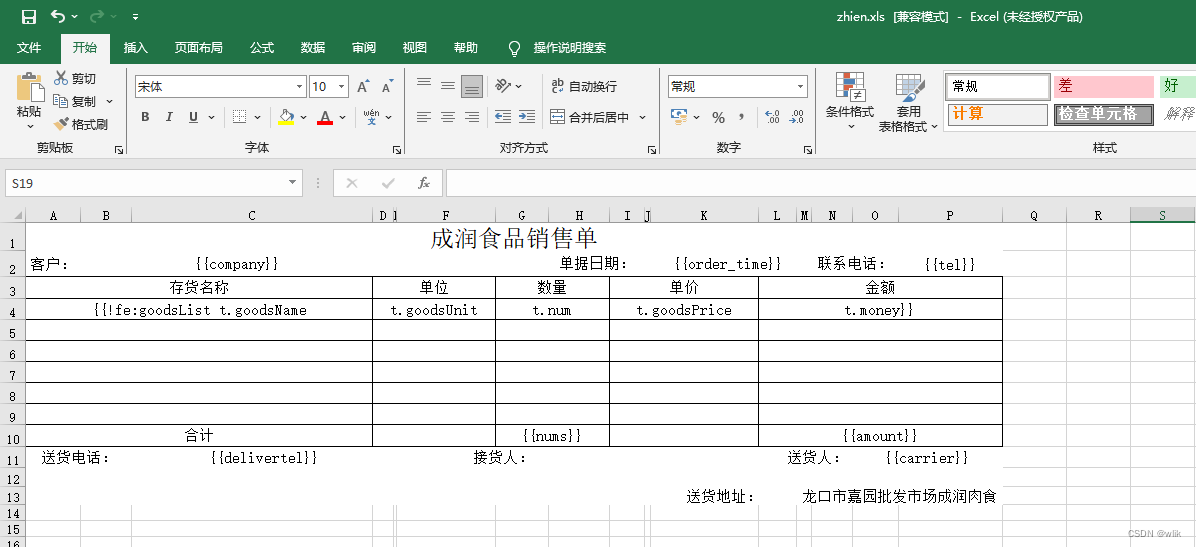Select the {{company}} cell
This screenshot has height=547, width=1196.
click(237, 264)
